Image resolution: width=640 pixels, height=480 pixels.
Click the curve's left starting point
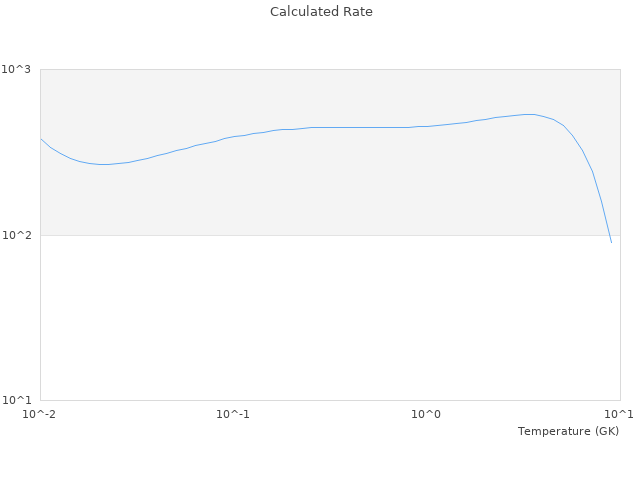pos(40,139)
